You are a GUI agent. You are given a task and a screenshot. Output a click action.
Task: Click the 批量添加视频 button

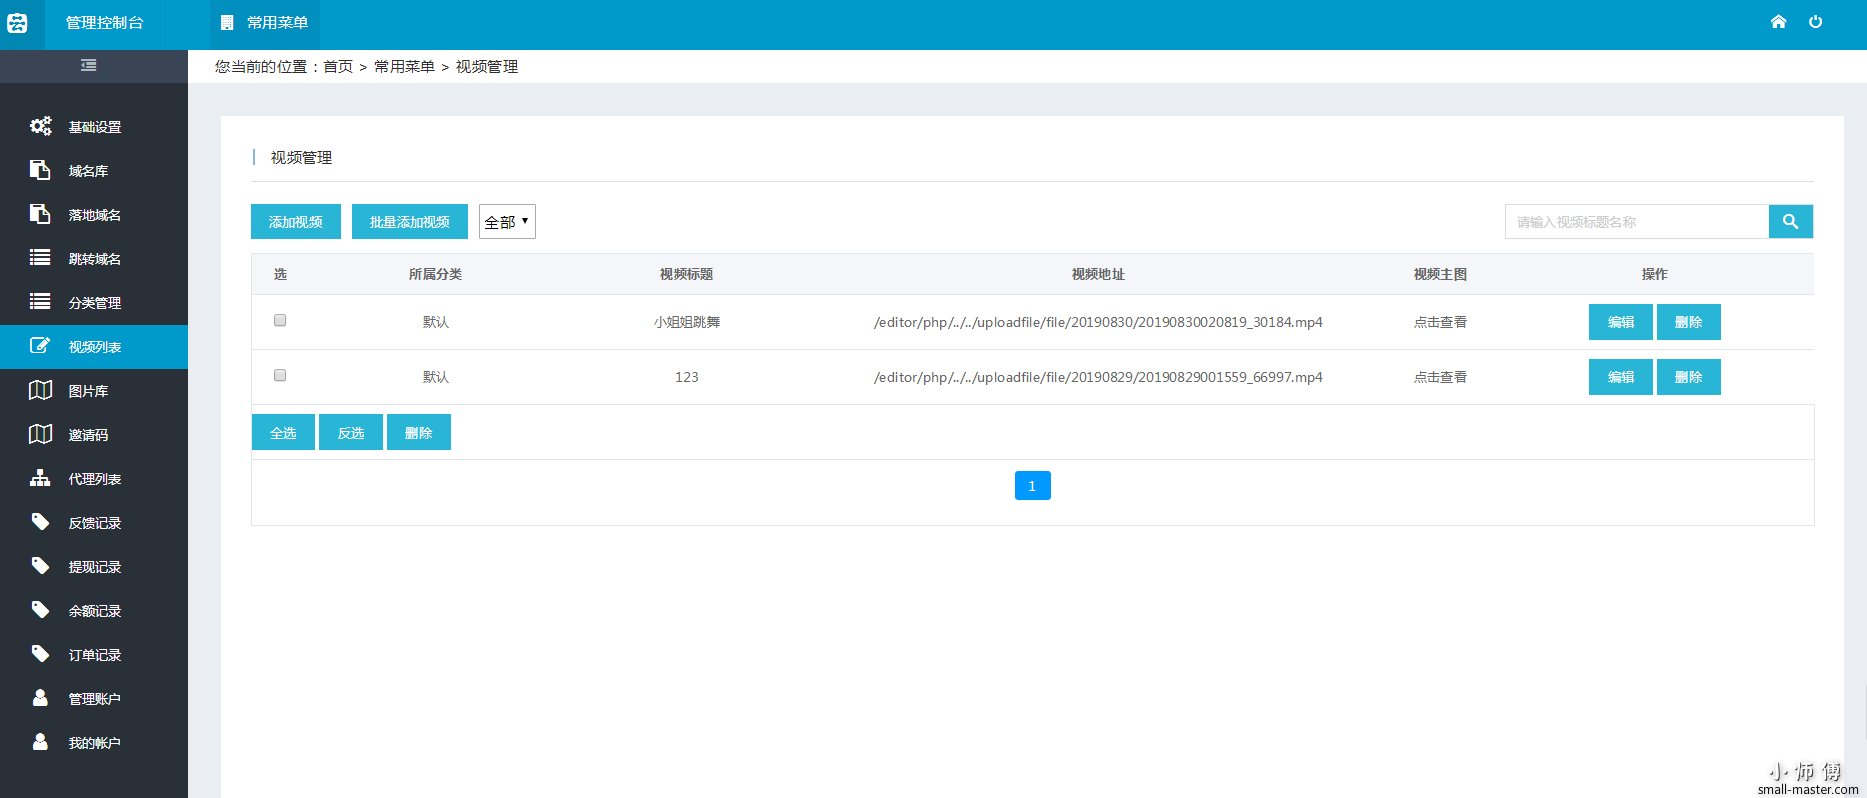point(410,222)
